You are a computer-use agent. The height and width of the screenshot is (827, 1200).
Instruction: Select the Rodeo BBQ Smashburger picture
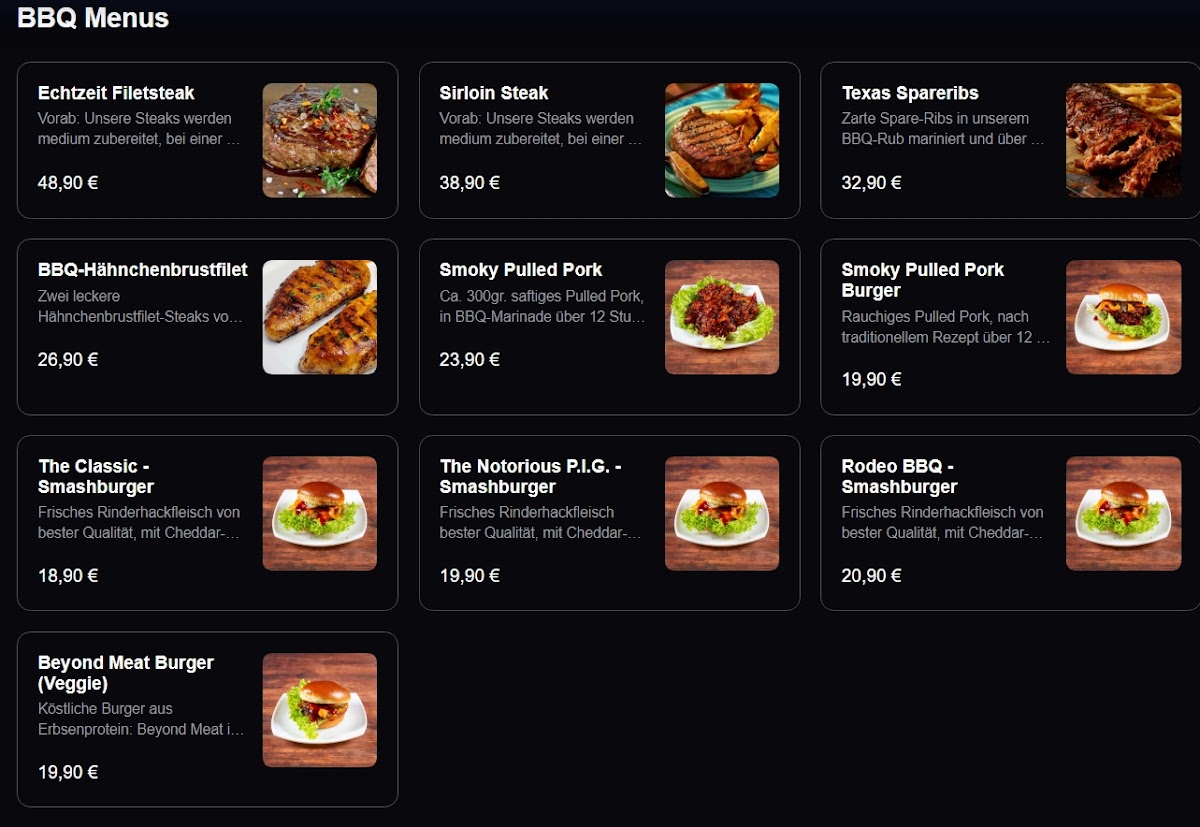point(1123,514)
